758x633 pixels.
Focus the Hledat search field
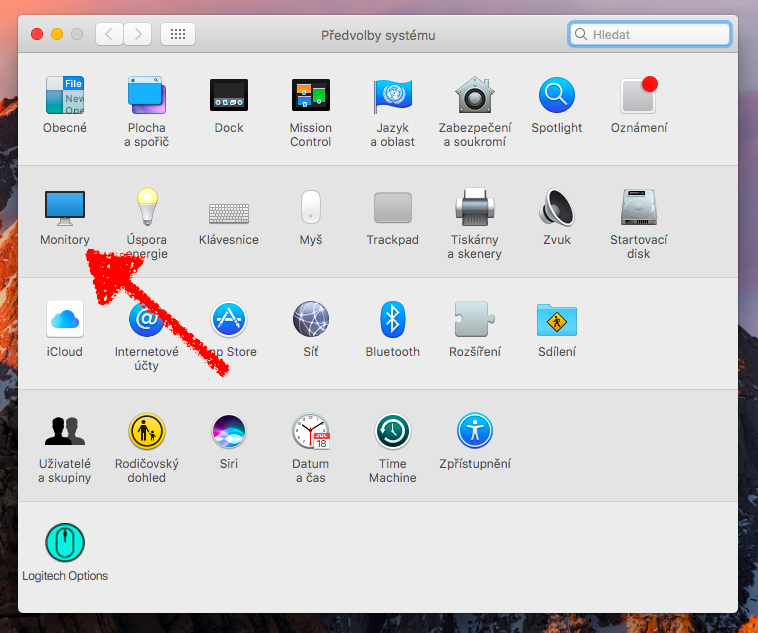click(x=650, y=34)
